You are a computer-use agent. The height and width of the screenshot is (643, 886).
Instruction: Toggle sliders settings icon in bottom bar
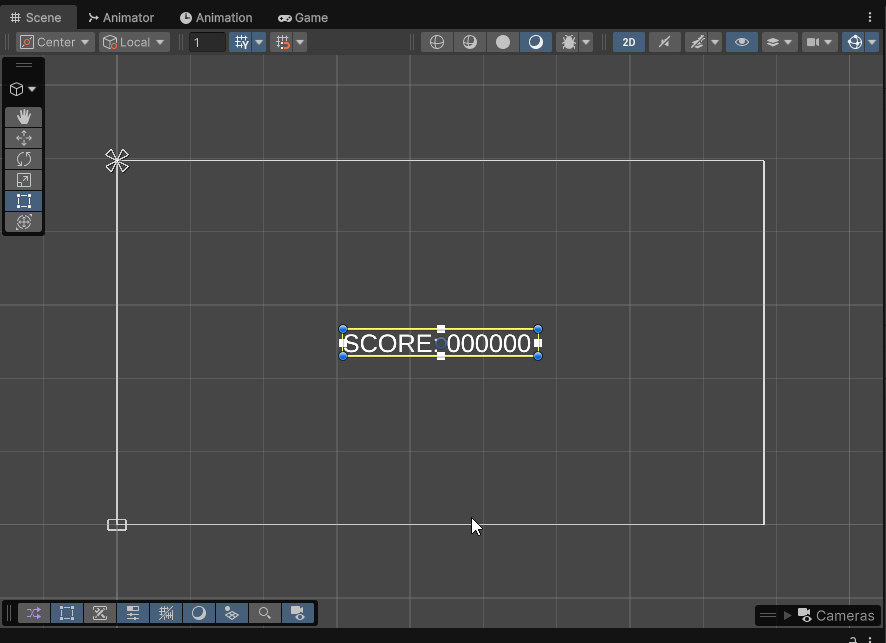click(x=133, y=613)
